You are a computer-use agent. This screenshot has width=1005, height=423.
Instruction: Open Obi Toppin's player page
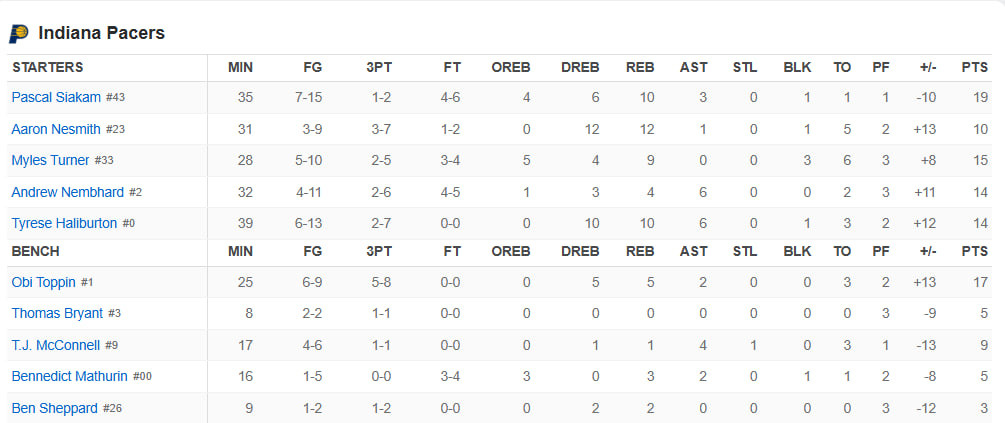click(43, 282)
